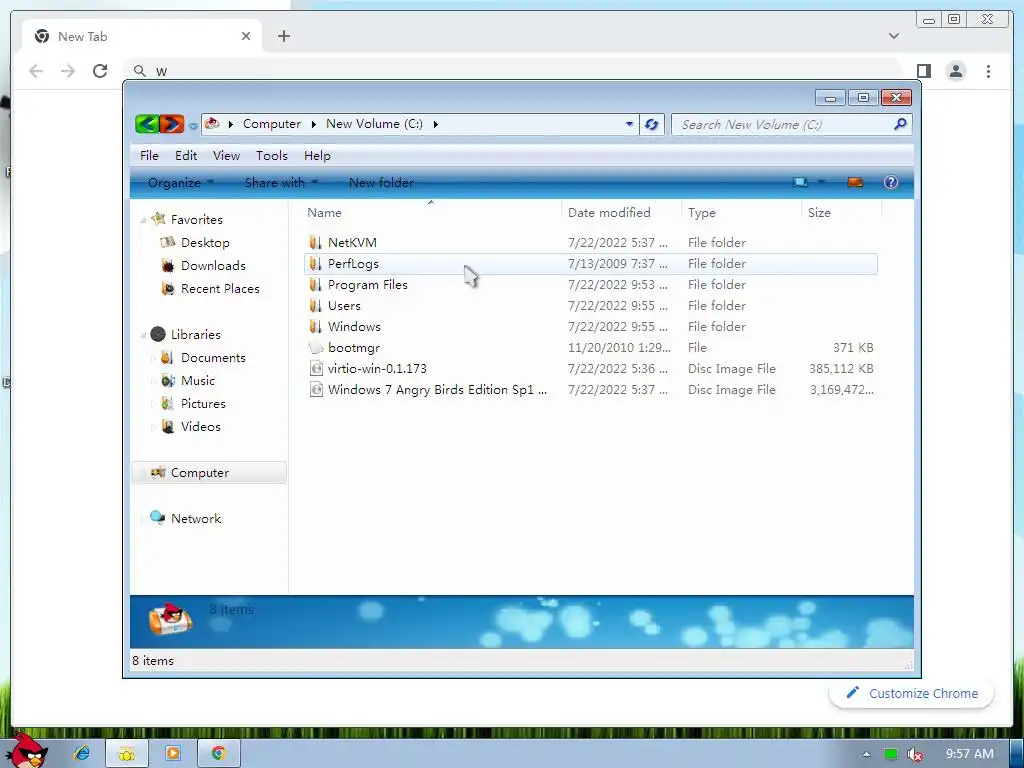This screenshot has width=1024, height=768.
Task: Click the search magnifier icon in Explorer
Action: tap(900, 123)
